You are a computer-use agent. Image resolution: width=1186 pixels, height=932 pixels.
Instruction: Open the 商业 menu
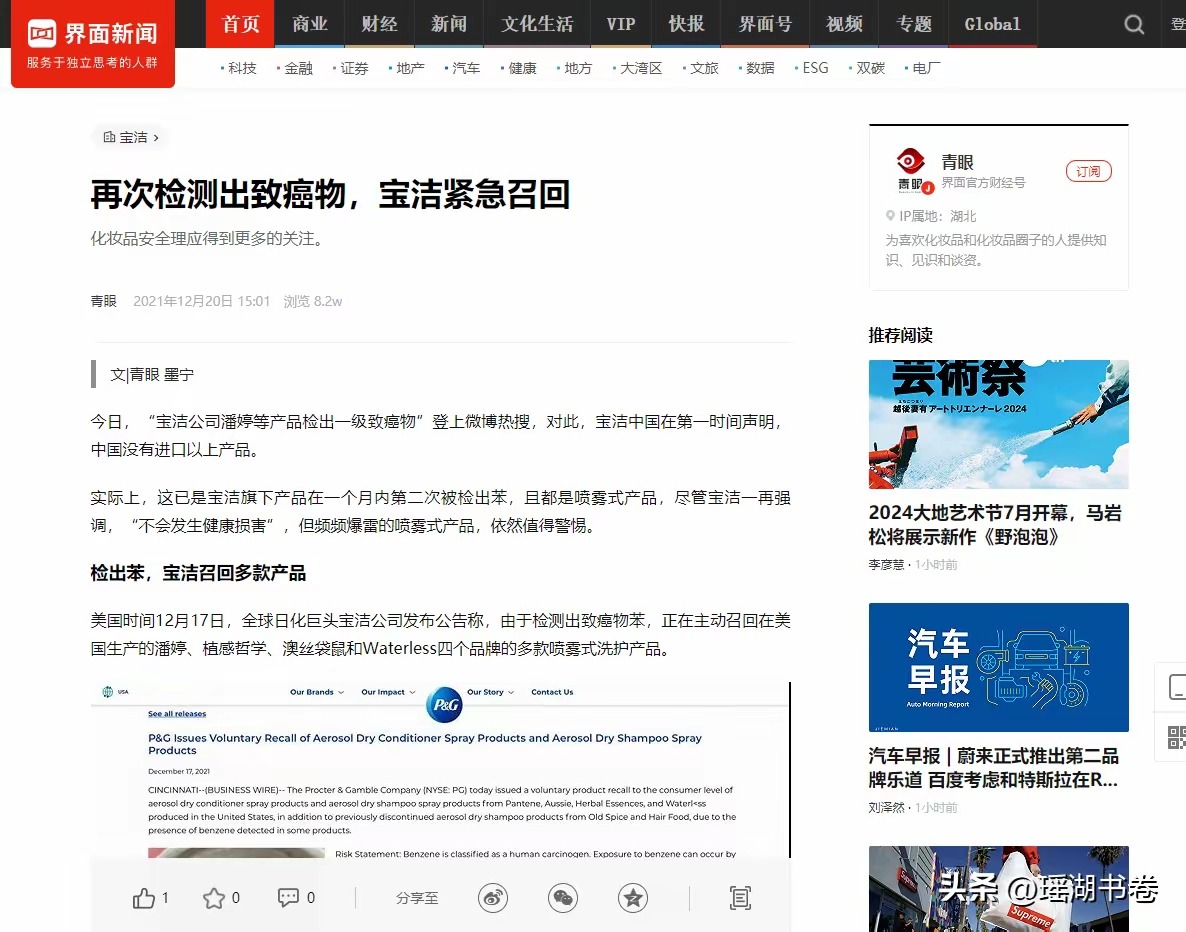click(x=310, y=24)
